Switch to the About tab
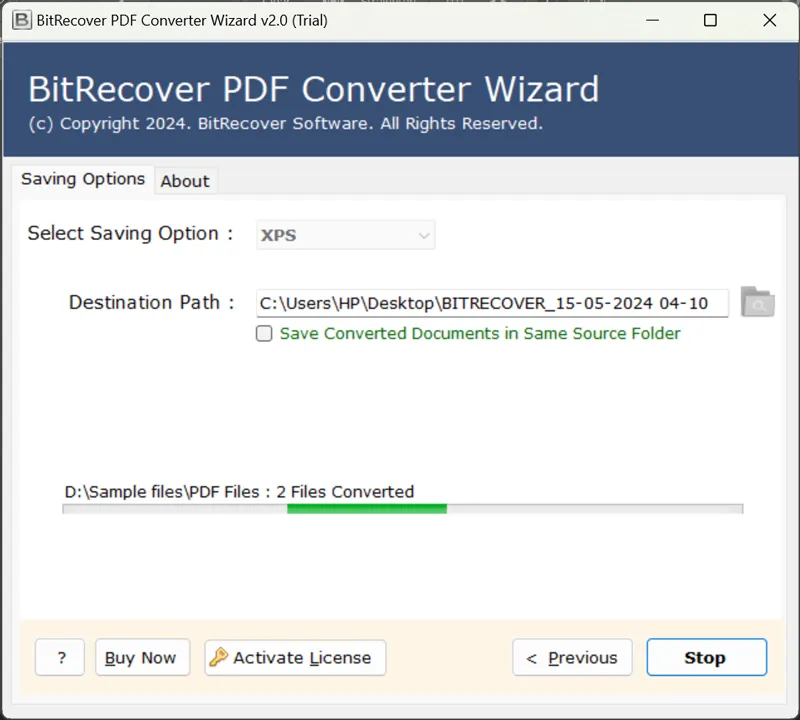 click(x=185, y=181)
